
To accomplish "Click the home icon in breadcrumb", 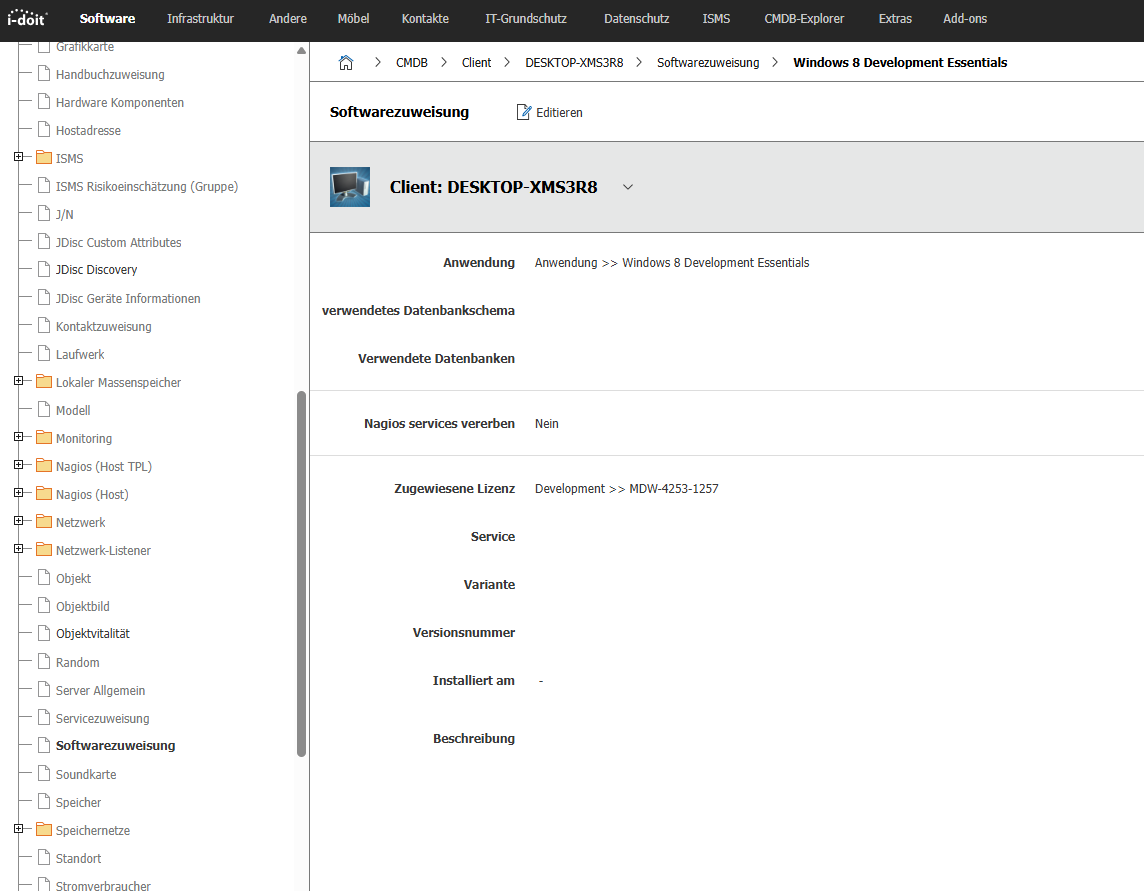I will tap(346, 63).
